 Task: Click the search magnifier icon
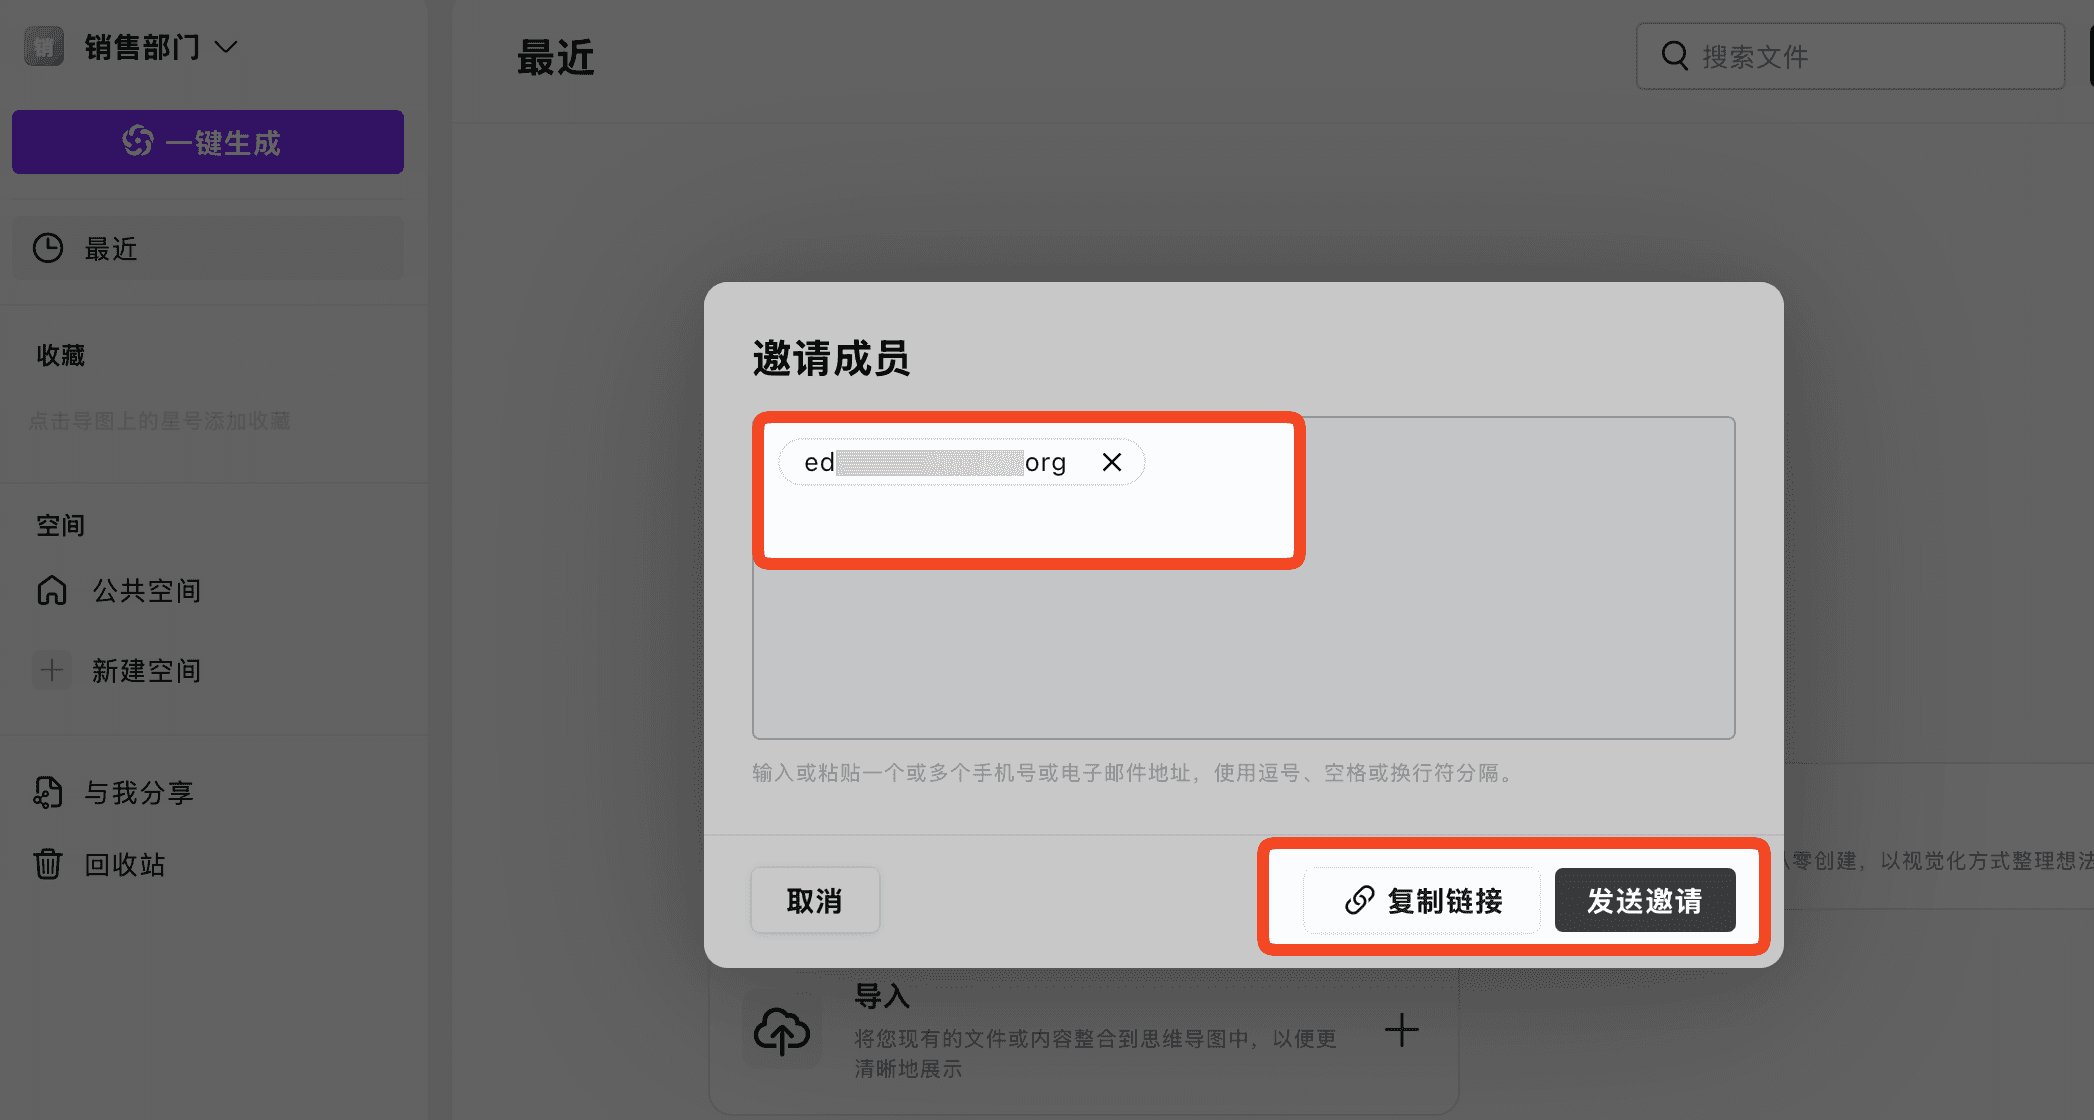[1674, 56]
